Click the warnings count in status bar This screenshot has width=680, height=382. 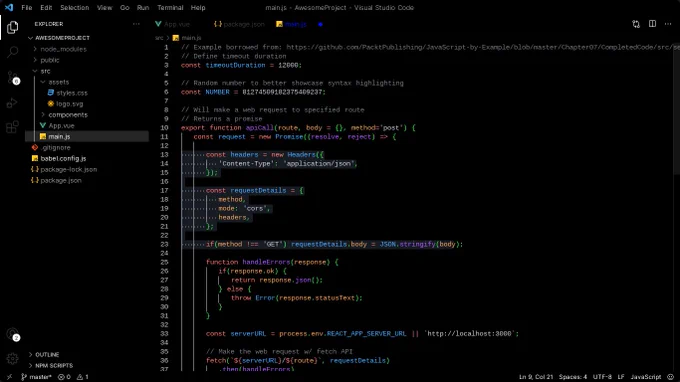click(x=82, y=377)
